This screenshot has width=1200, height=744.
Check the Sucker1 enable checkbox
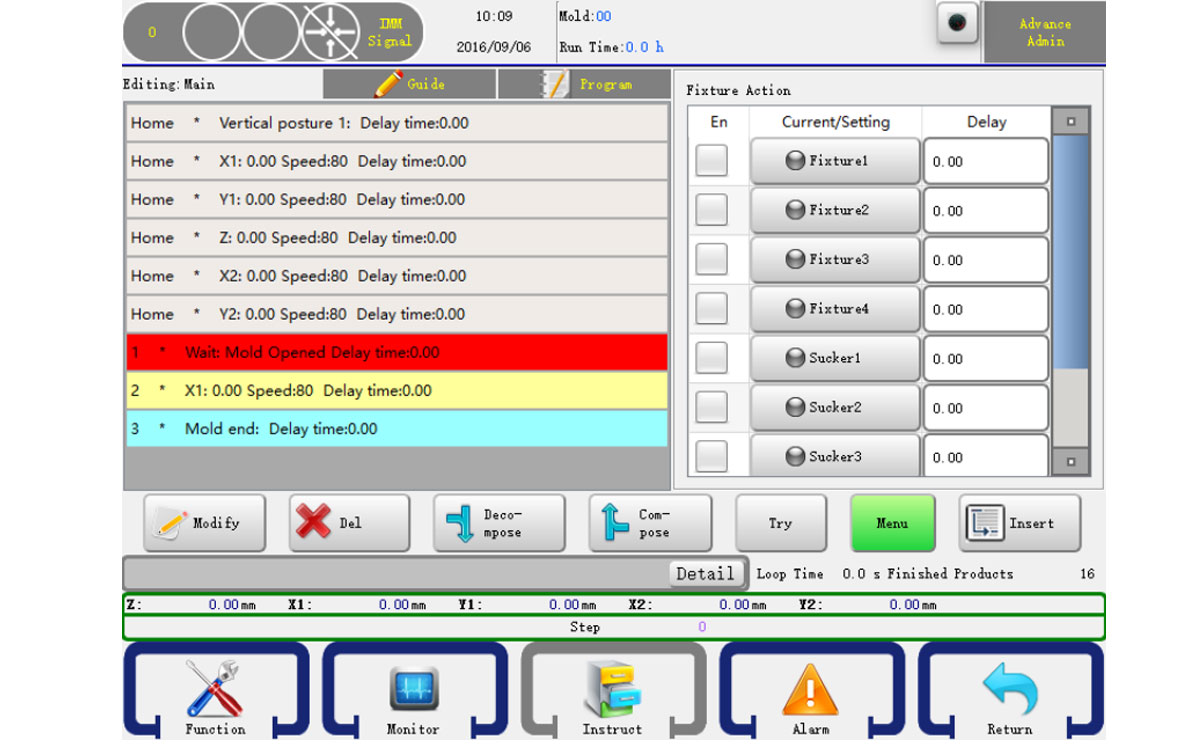pyautogui.click(x=711, y=357)
